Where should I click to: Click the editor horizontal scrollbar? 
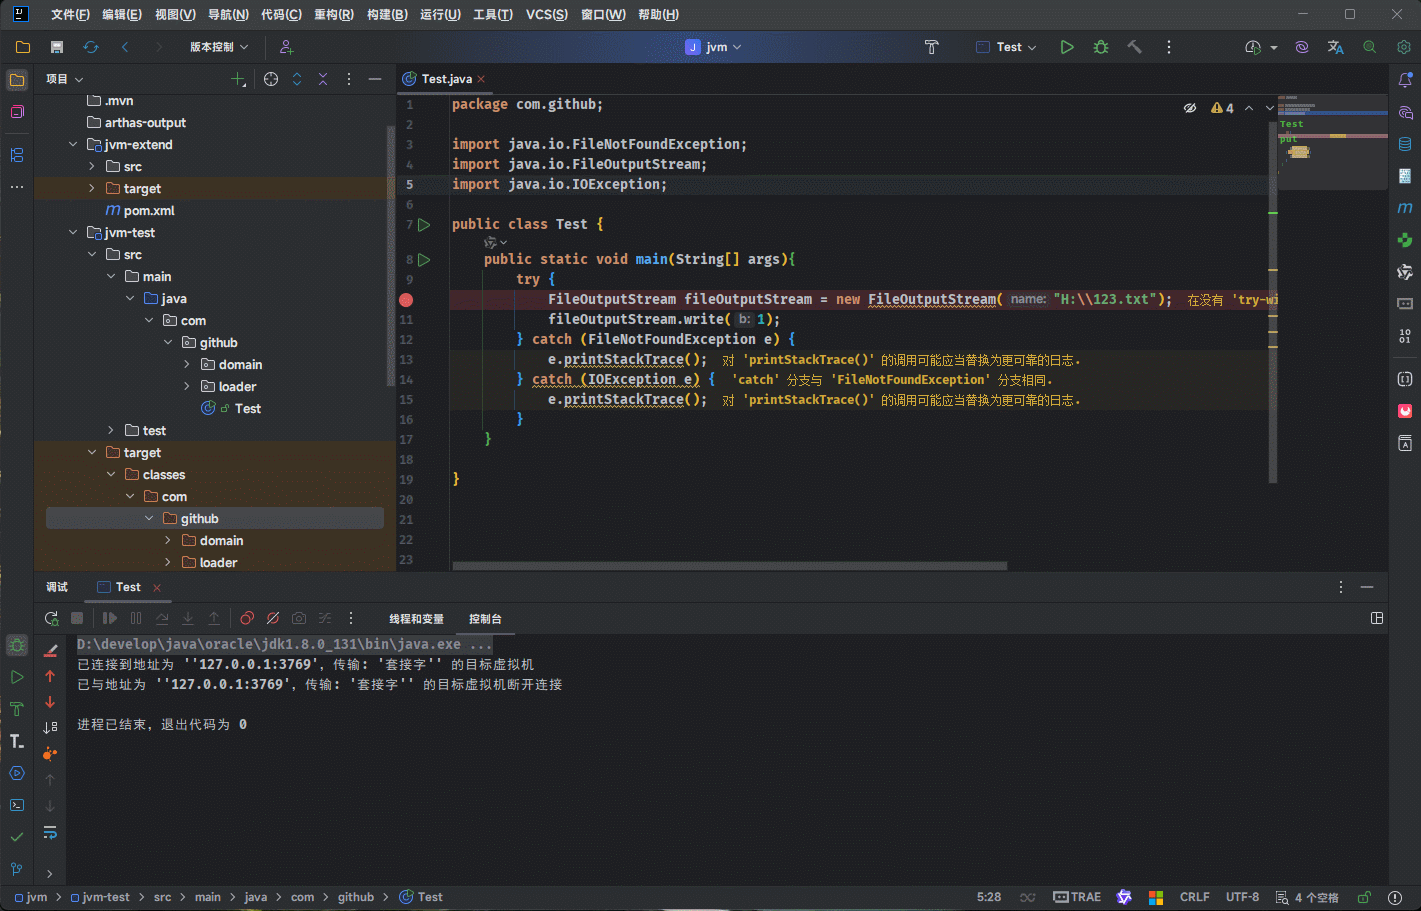pyautogui.click(x=729, y=566)
